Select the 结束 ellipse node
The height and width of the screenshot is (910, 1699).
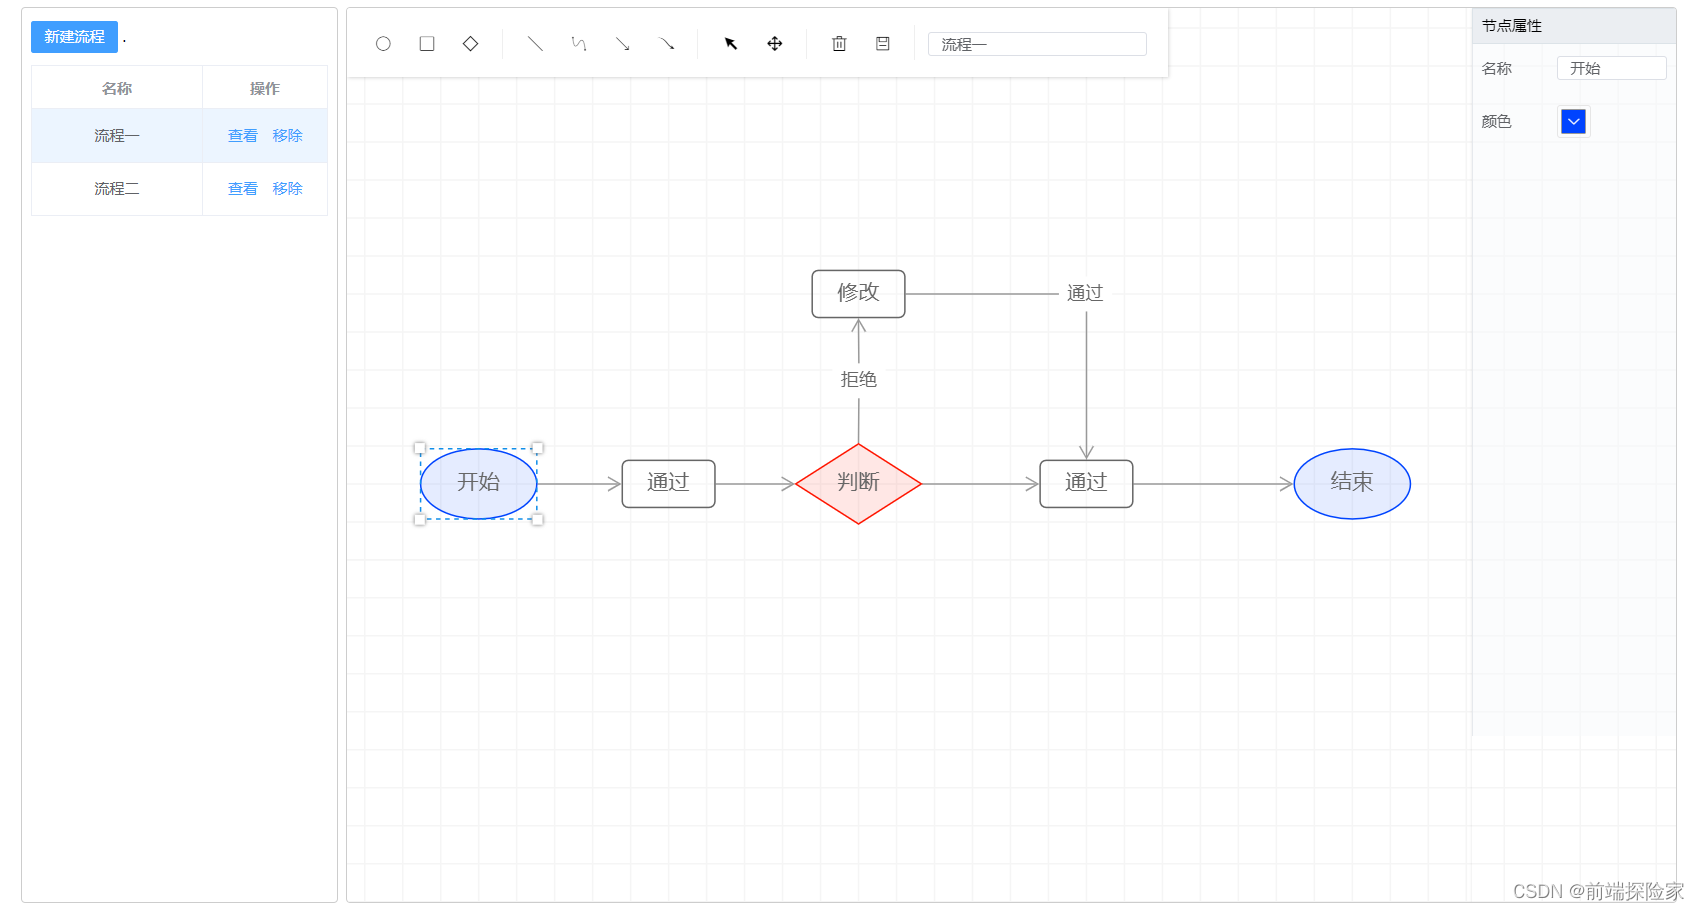(1352, 484)
